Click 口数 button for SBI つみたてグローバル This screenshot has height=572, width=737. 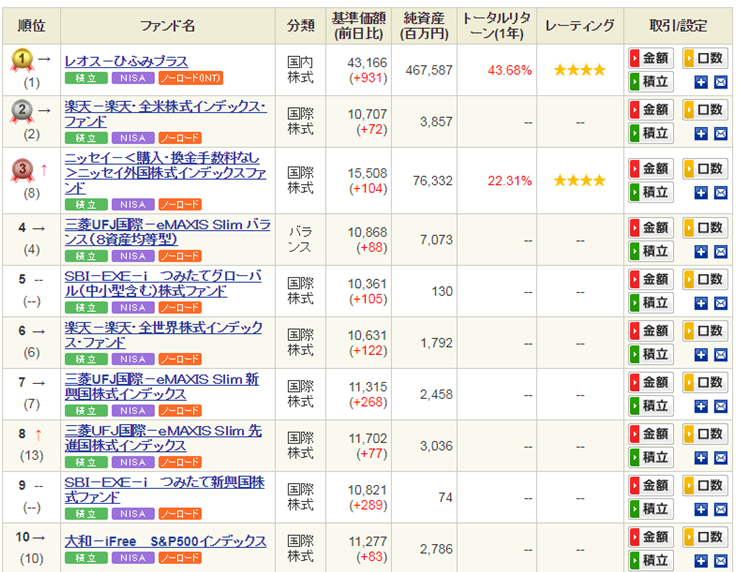tap(705, 279)
